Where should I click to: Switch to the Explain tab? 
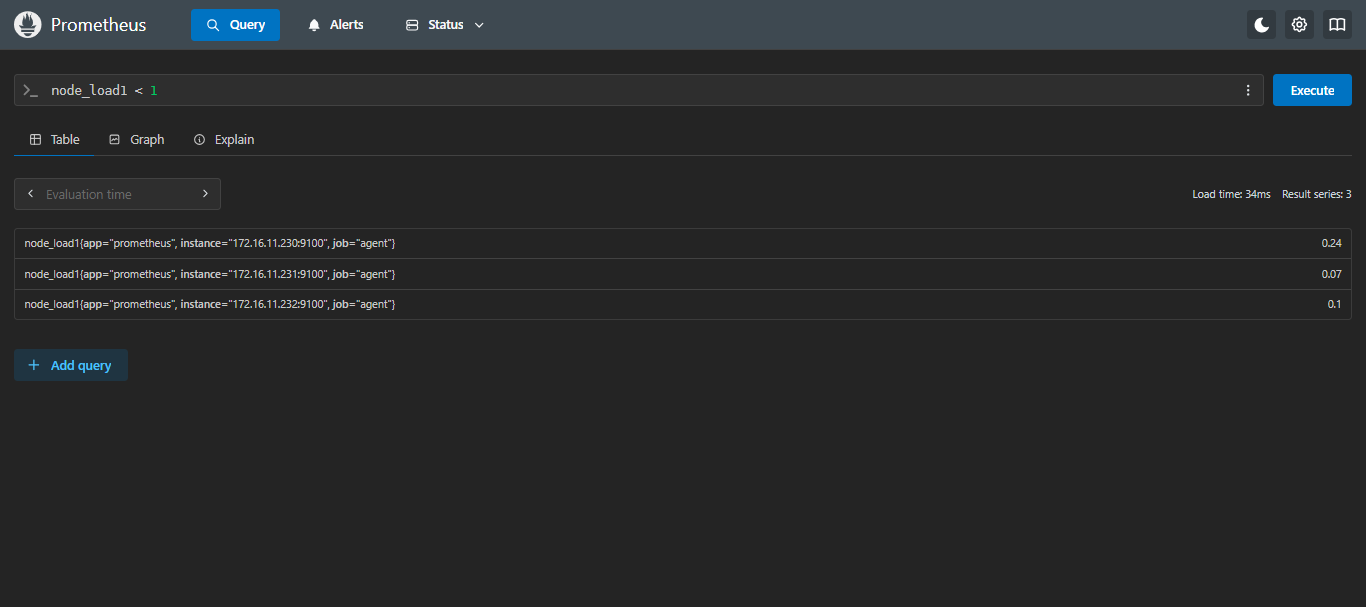coord(224,139)
